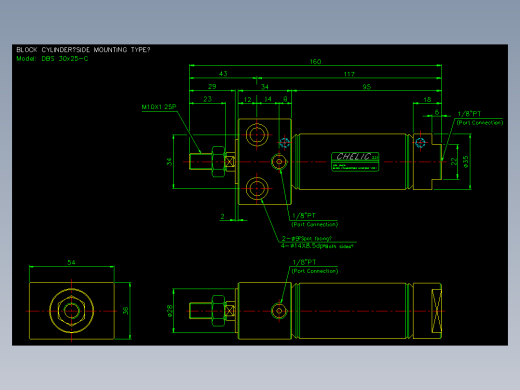Select the 'Model: DBS 30x25-C' label
520x390 pixels.
[52, 59]
